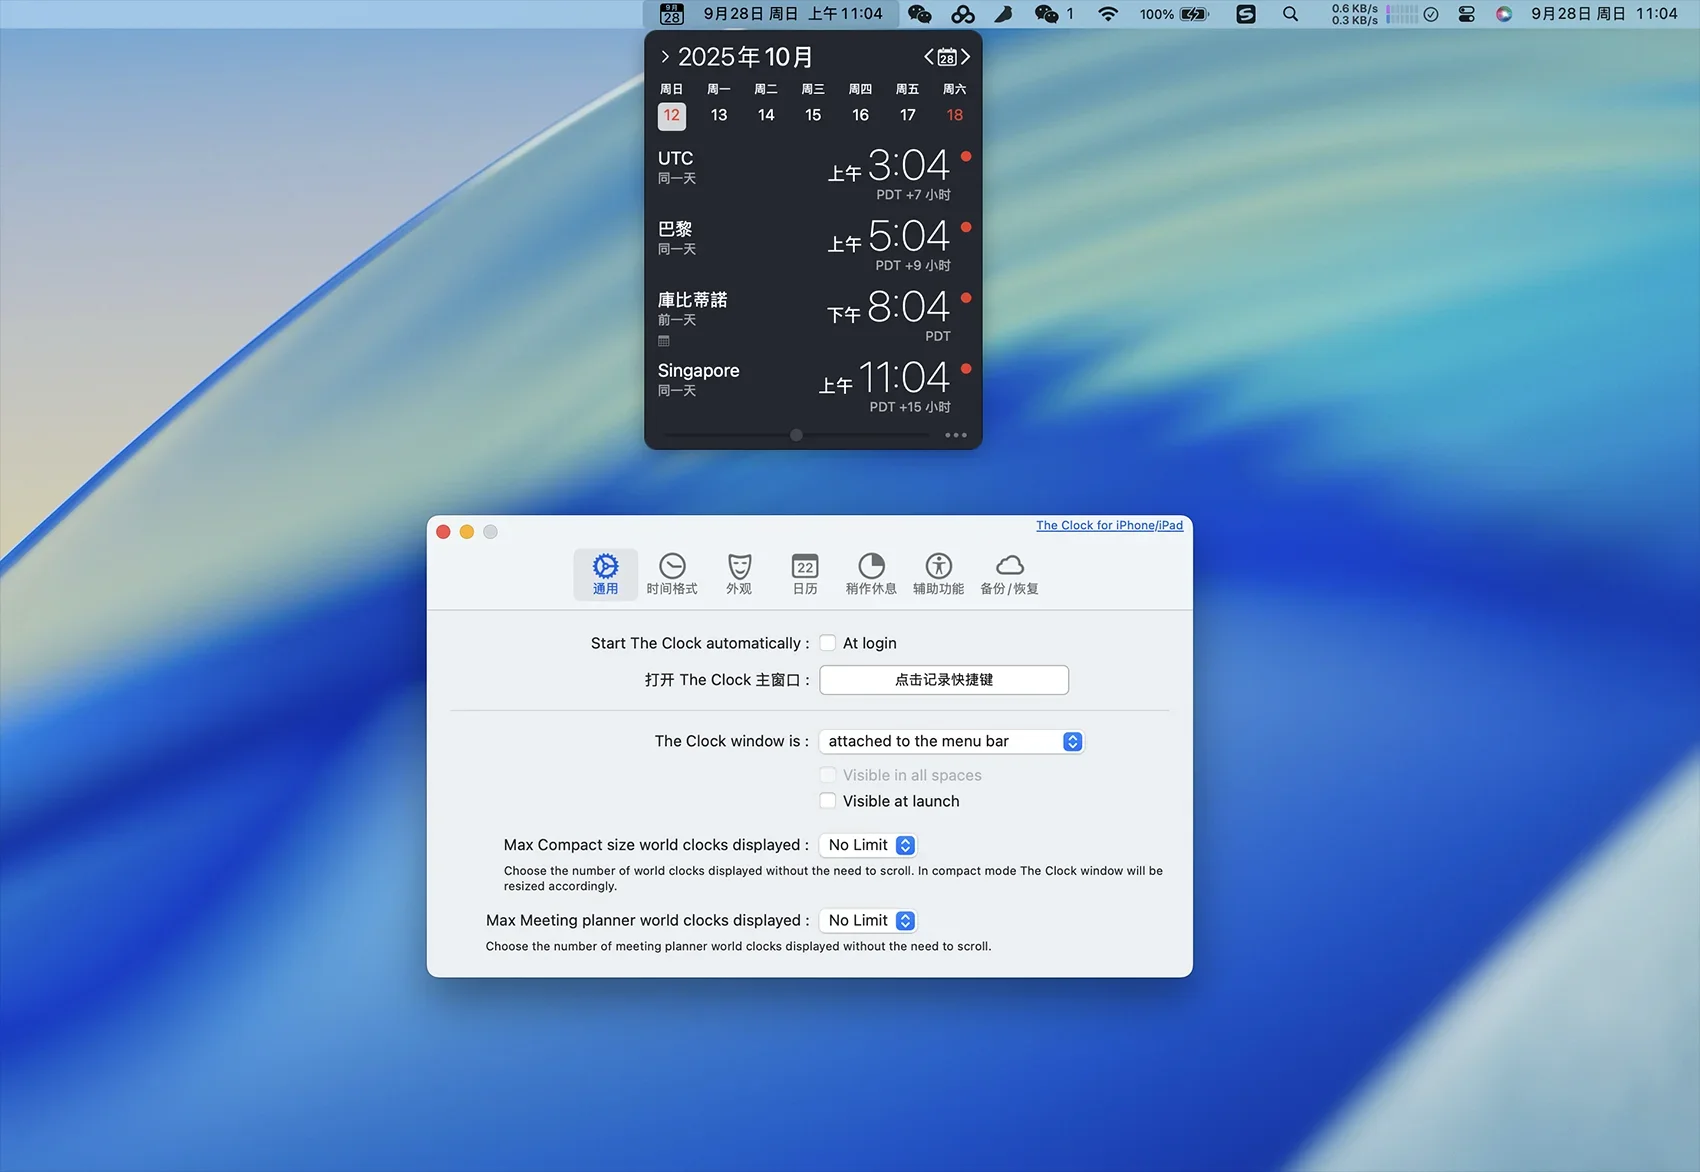Click the system date 9月28日 周日 11:04
1700x1172 pixels.
click(1604, 14)
